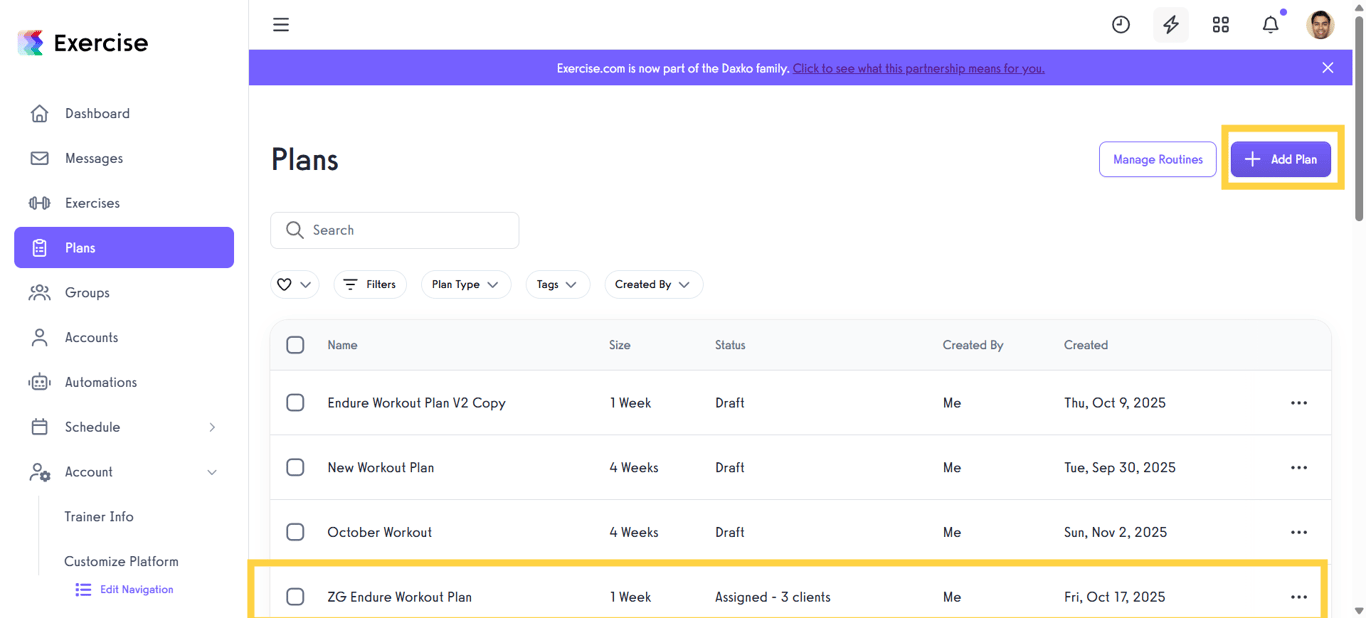The height and width of the screenshot is (618, 1366).
Task: Open the Daxko partnership announcement link
Action: click(x=918, y=68)
